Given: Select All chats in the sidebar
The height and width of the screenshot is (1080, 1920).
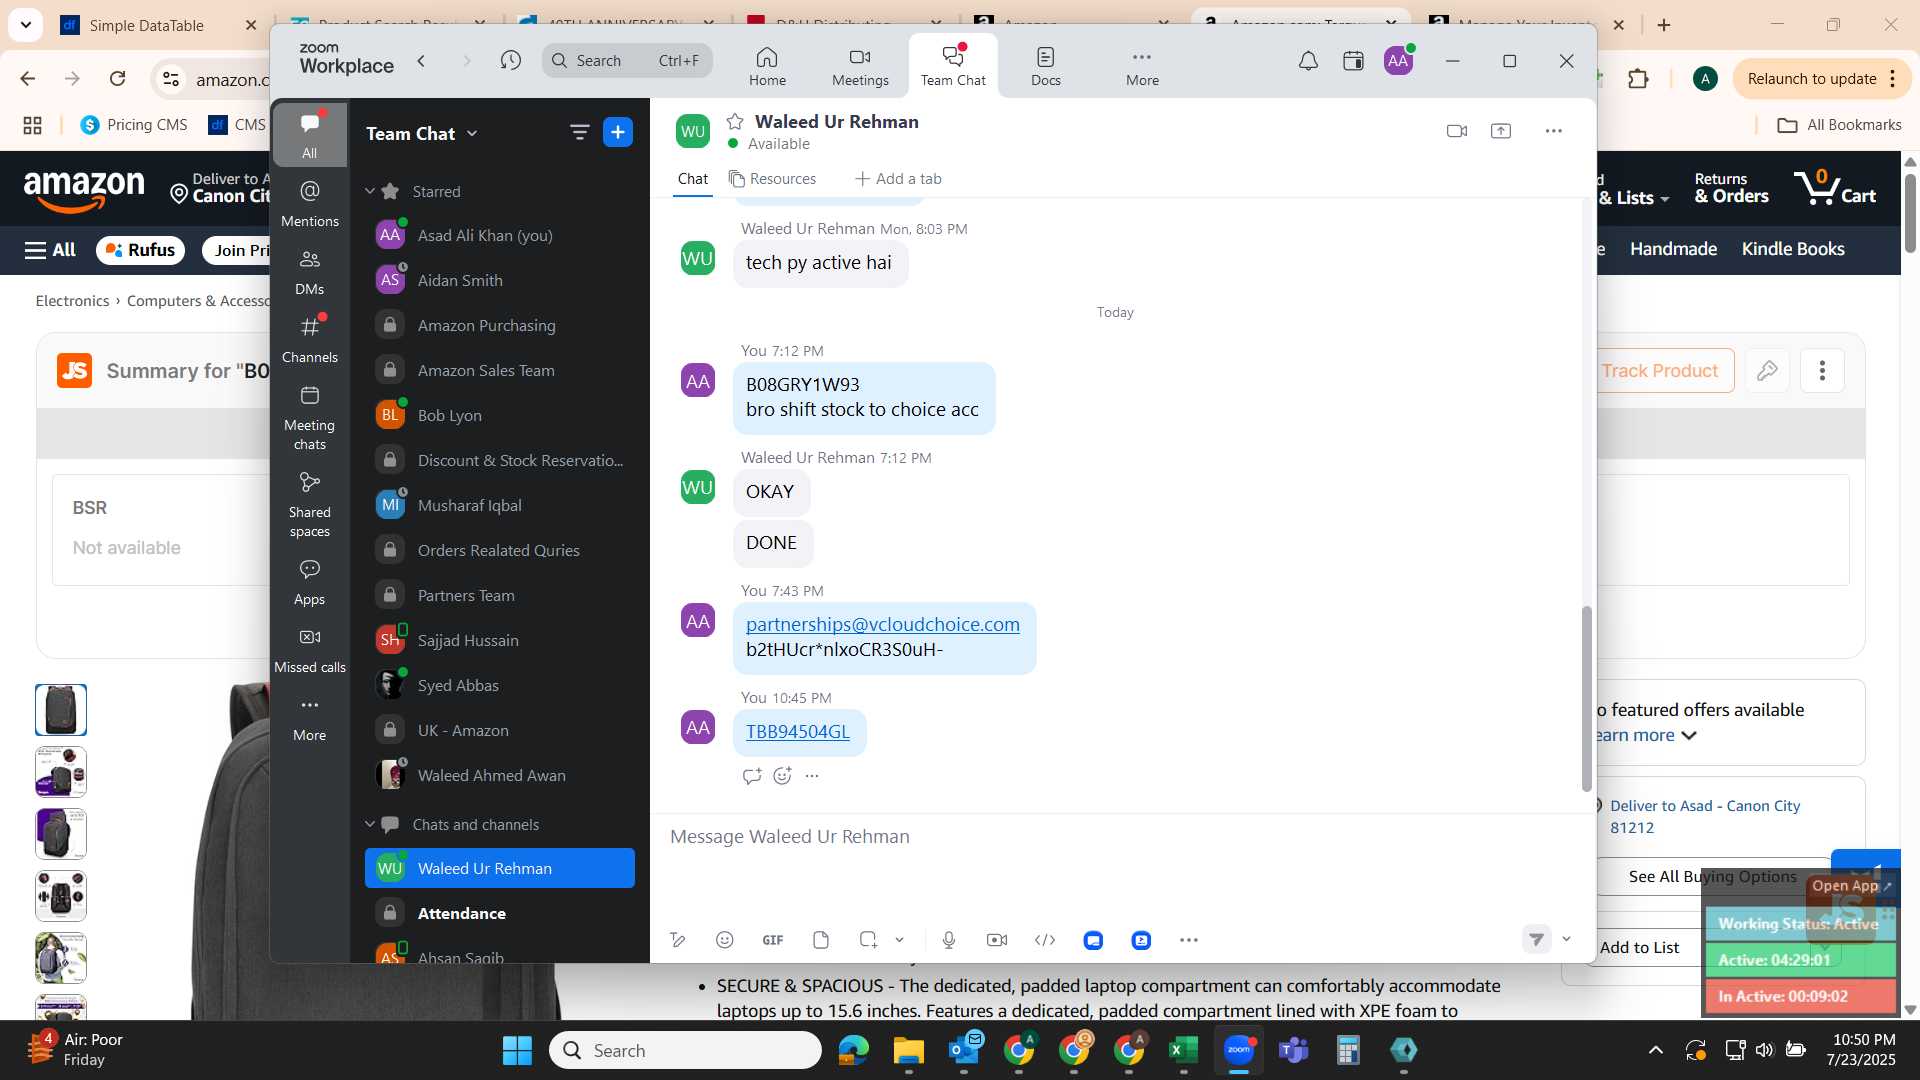Looking at the screenshot, I should pyautogui.click(x=310, y=134).
